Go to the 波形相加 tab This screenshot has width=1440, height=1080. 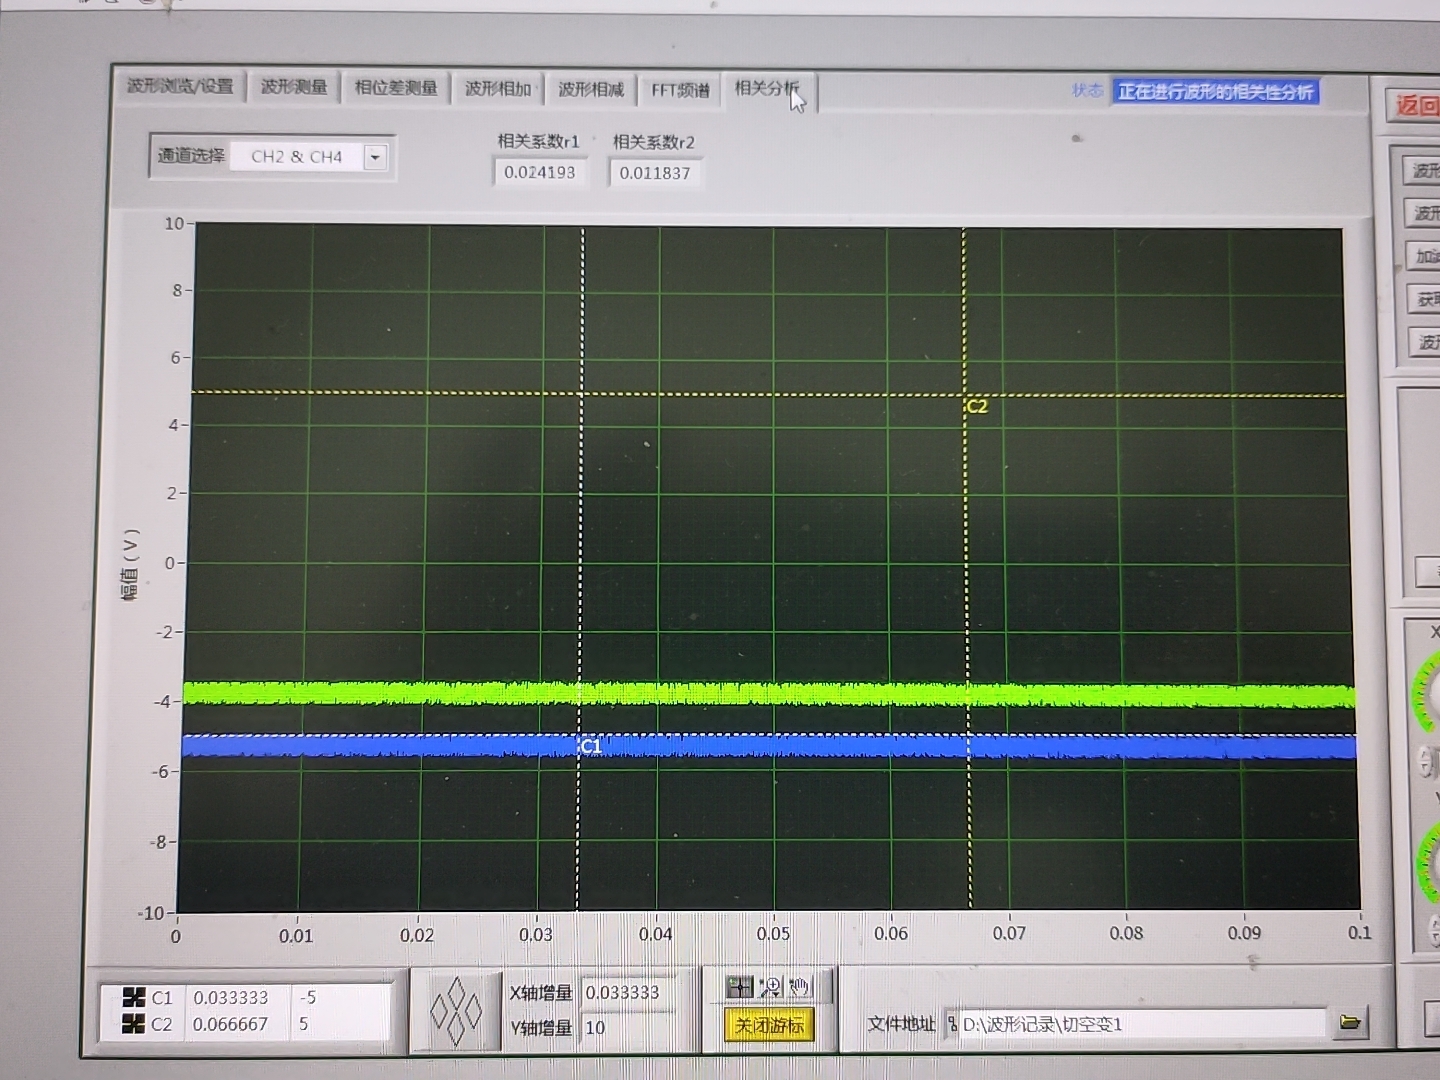click(497, 89)
